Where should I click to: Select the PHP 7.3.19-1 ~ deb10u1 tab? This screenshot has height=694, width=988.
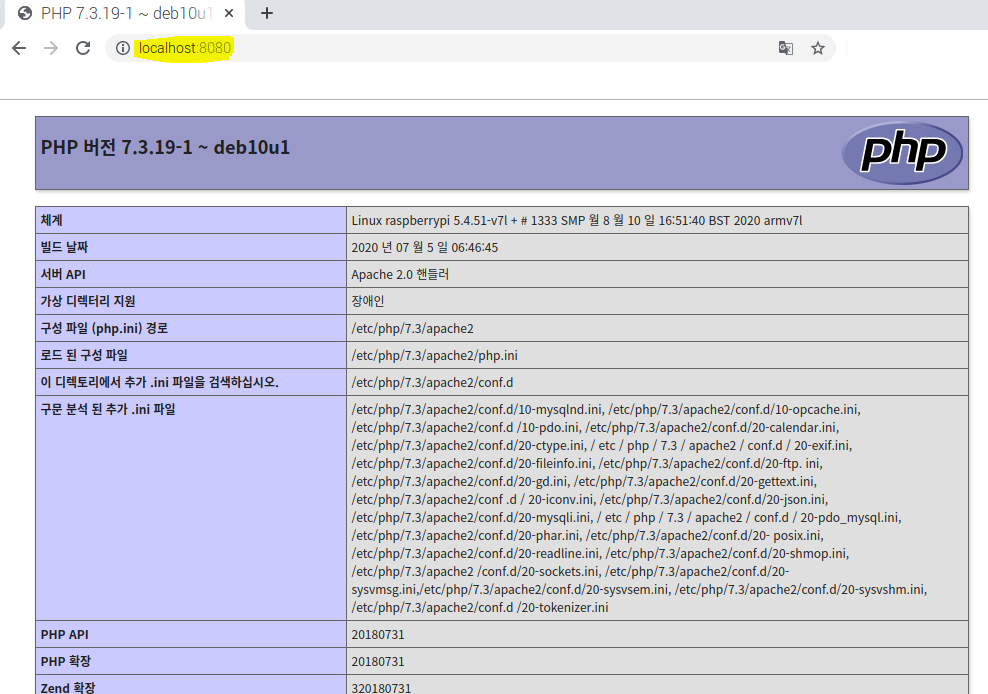tap(125, 13)
